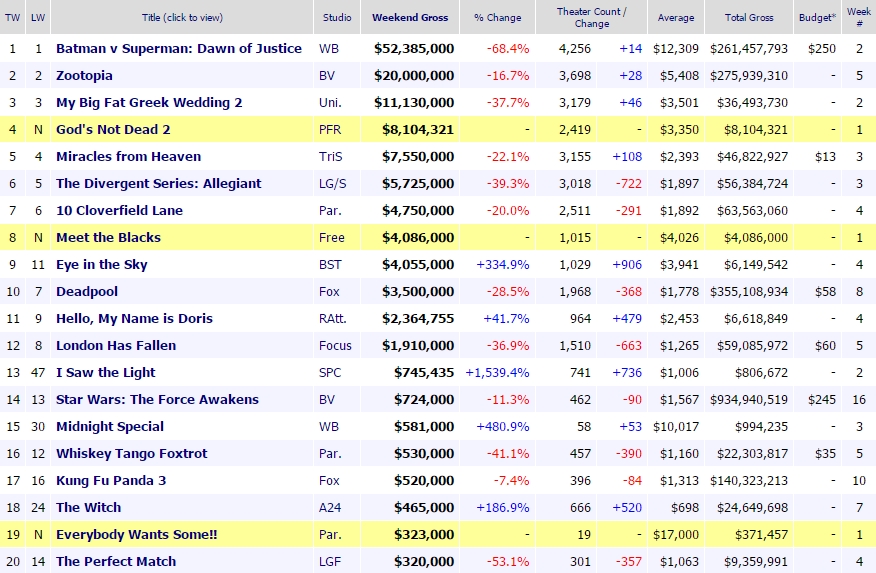Image resolution: width=876 pixels, height=573 pixels.
Task: Open 10 Cloverfield Lane link
Action: coord(119,211)
